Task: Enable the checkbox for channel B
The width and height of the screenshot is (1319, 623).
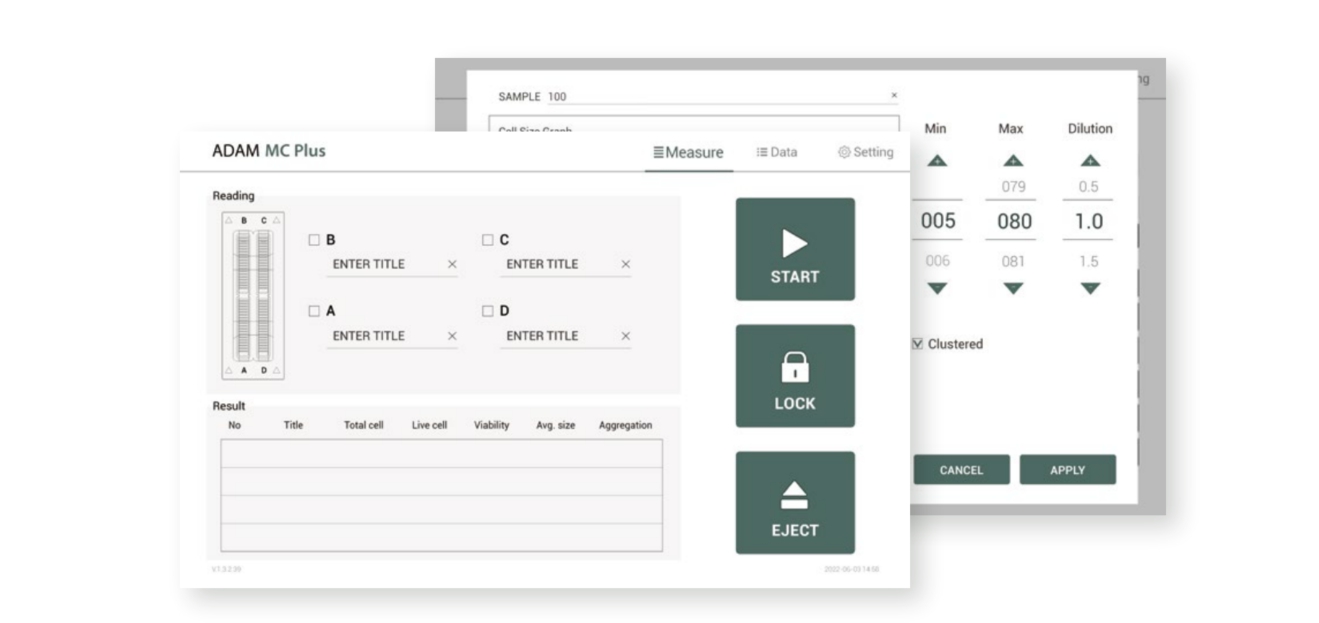Action: click(314, 240)
